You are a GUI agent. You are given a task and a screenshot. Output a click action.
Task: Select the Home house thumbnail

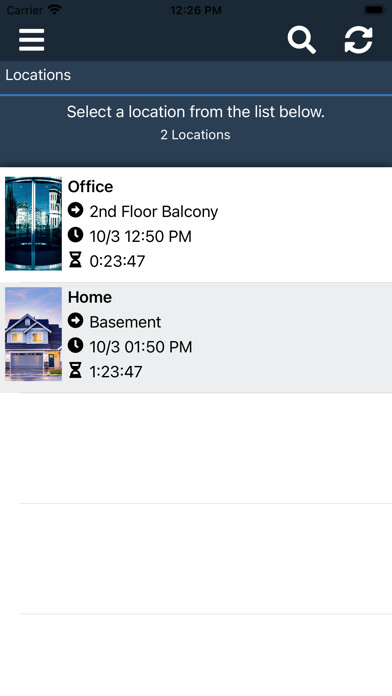[x=33, y=334]
